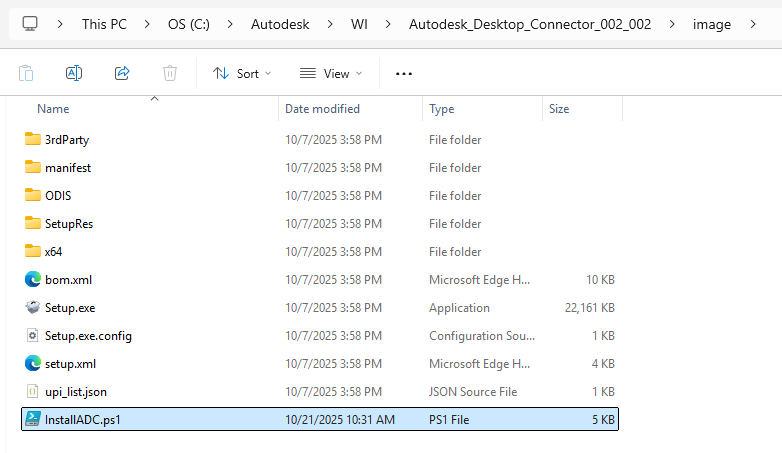
Task: Click the This PC monitor icon
Action: click(30, 24)
